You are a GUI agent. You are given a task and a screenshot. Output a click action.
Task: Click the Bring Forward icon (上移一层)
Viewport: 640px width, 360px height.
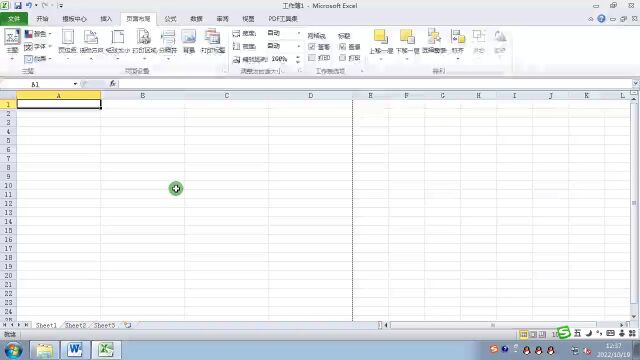click(381, 42)
